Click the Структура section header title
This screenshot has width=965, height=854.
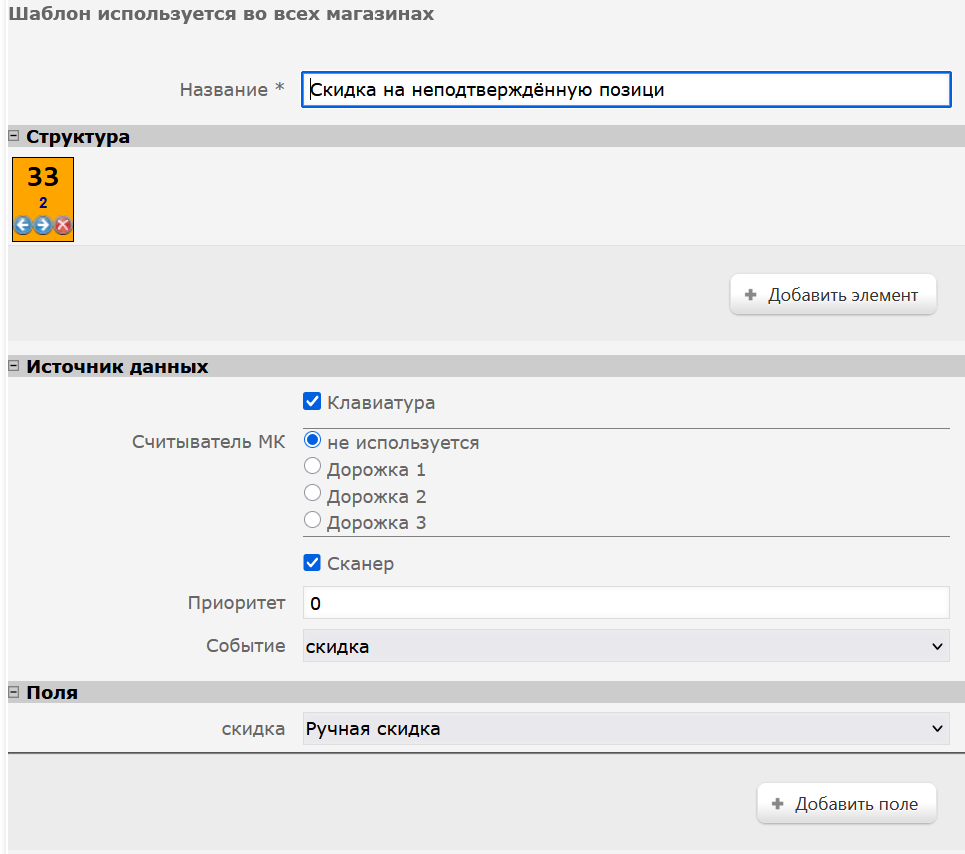pos(78,137)
